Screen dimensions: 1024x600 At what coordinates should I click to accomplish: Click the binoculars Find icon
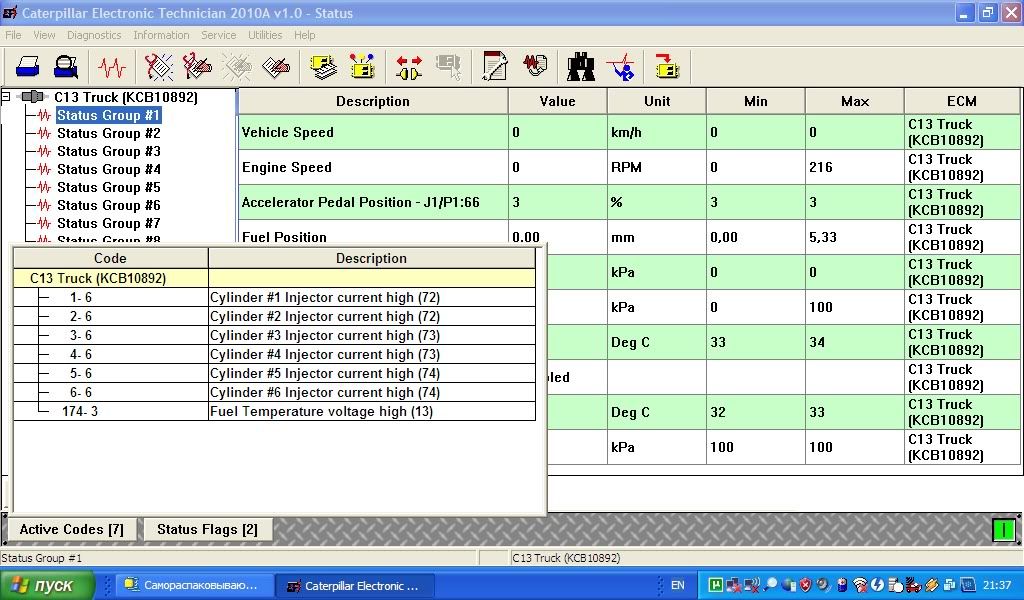tap(581, 67)
